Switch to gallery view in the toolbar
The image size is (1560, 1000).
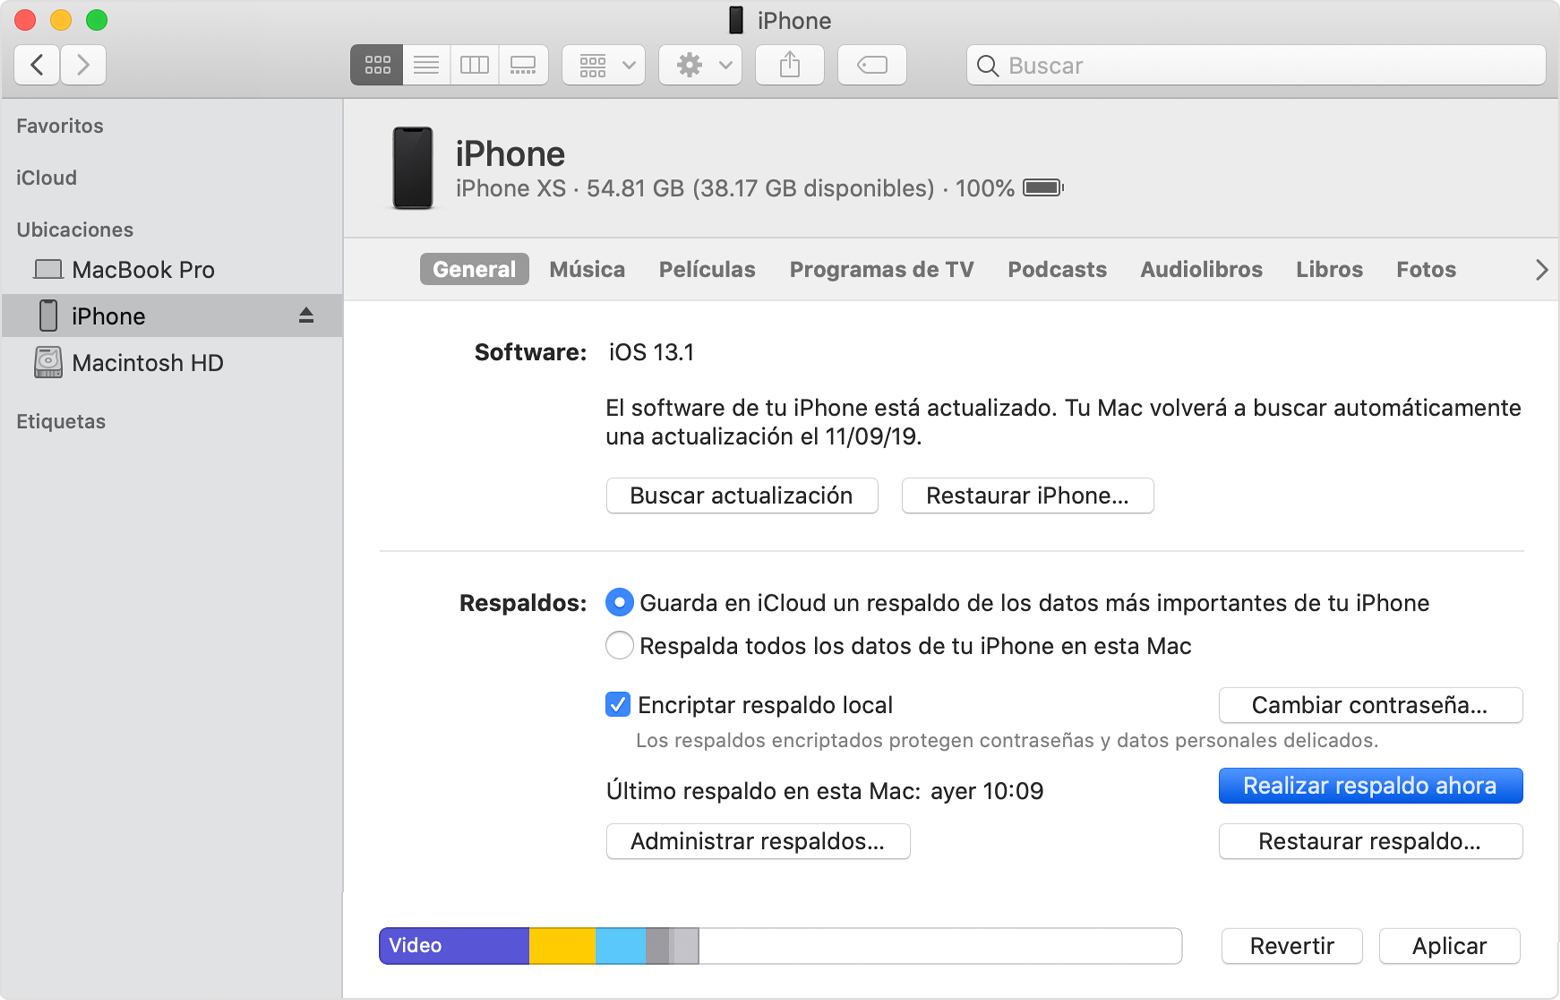(523, 64)
